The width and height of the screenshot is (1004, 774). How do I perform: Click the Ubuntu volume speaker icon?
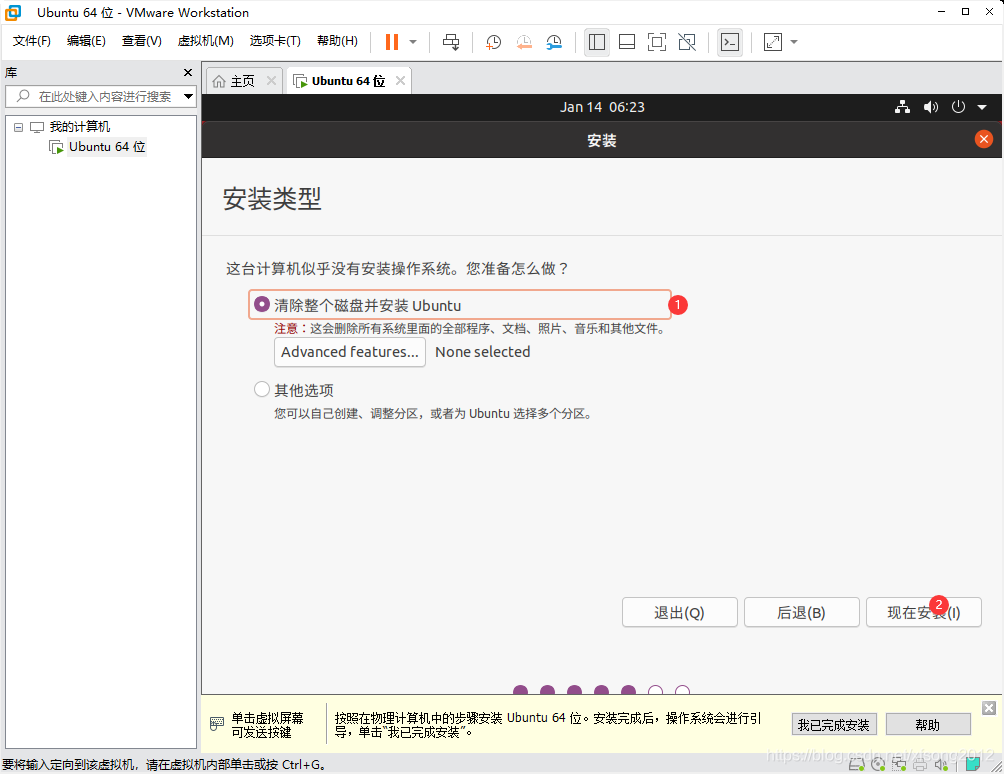click(x=930, y=107)
